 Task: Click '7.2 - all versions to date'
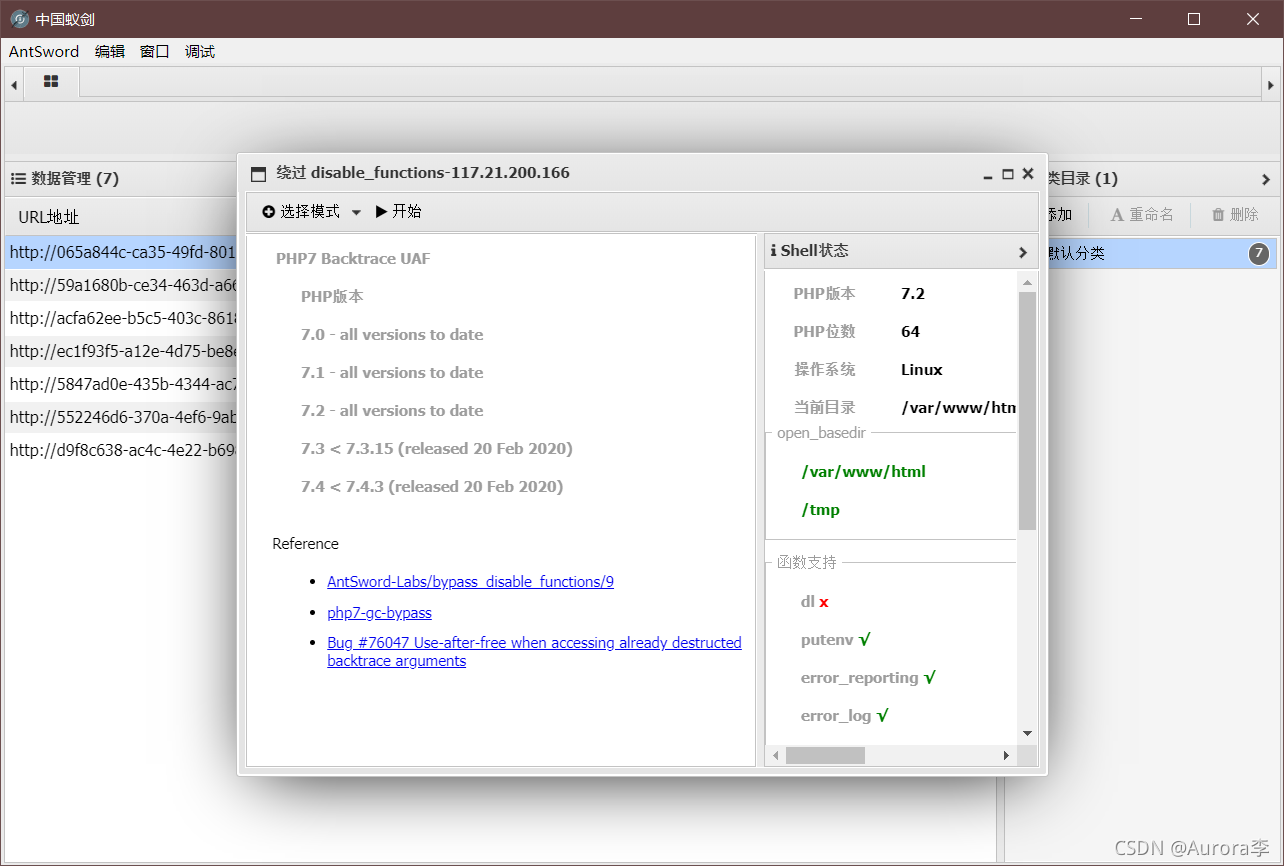pos(392,410)
